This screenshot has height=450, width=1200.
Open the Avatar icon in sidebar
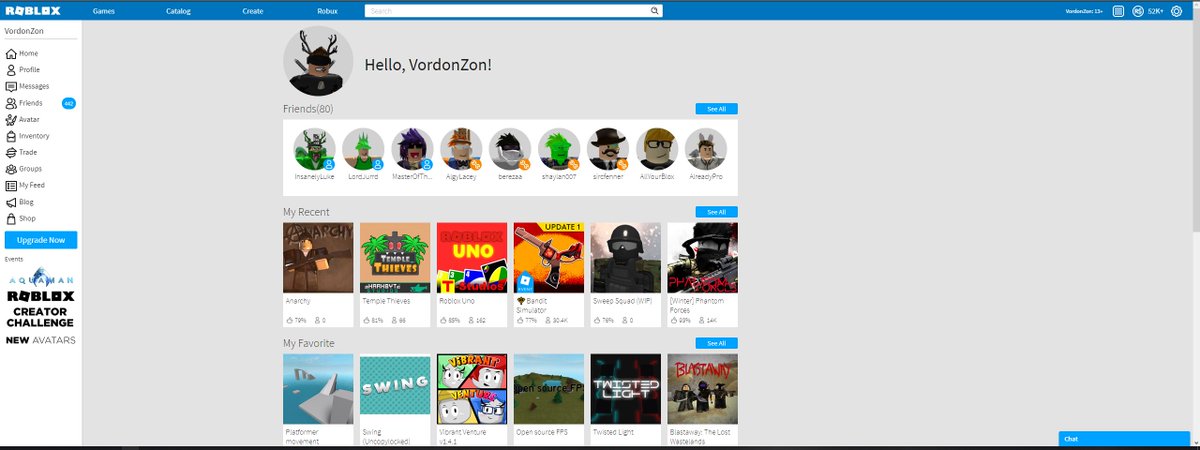(11, 119)
